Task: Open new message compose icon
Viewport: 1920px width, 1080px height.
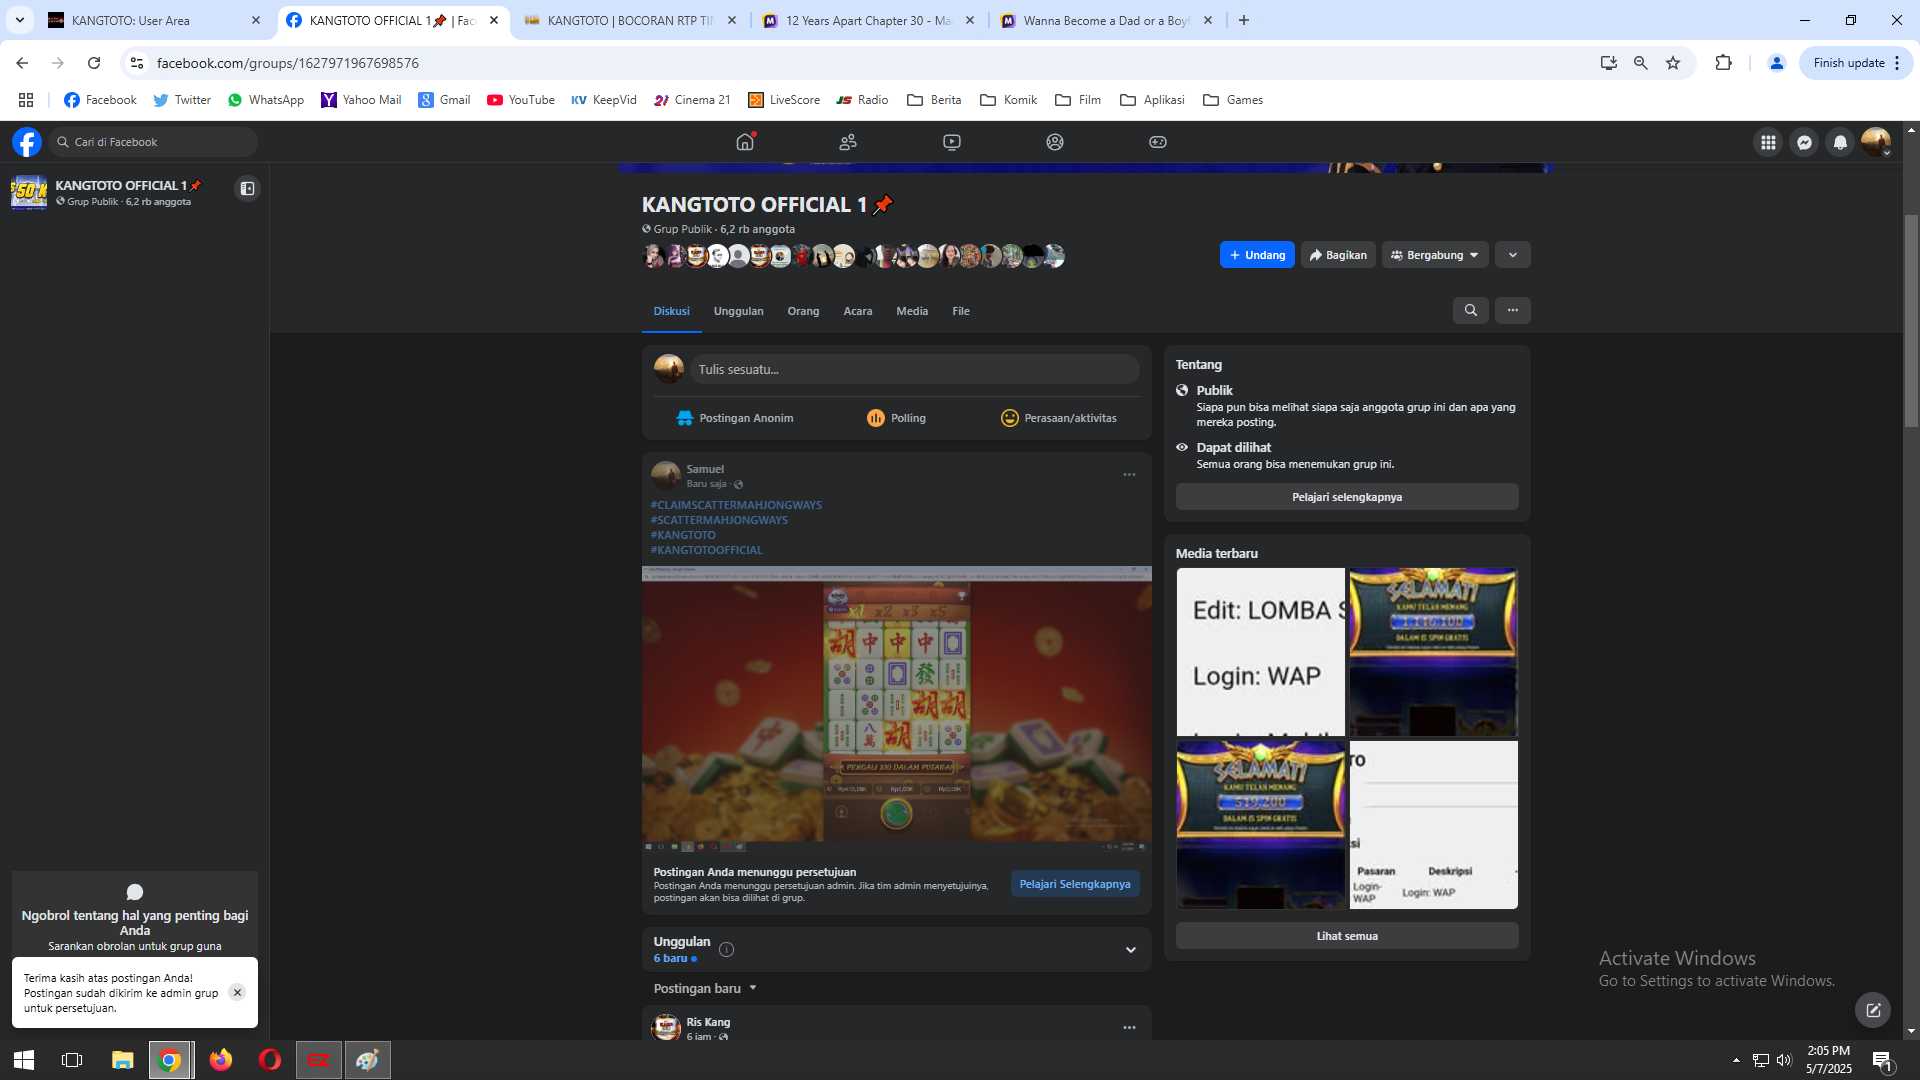Action: pos(1873,1010)
